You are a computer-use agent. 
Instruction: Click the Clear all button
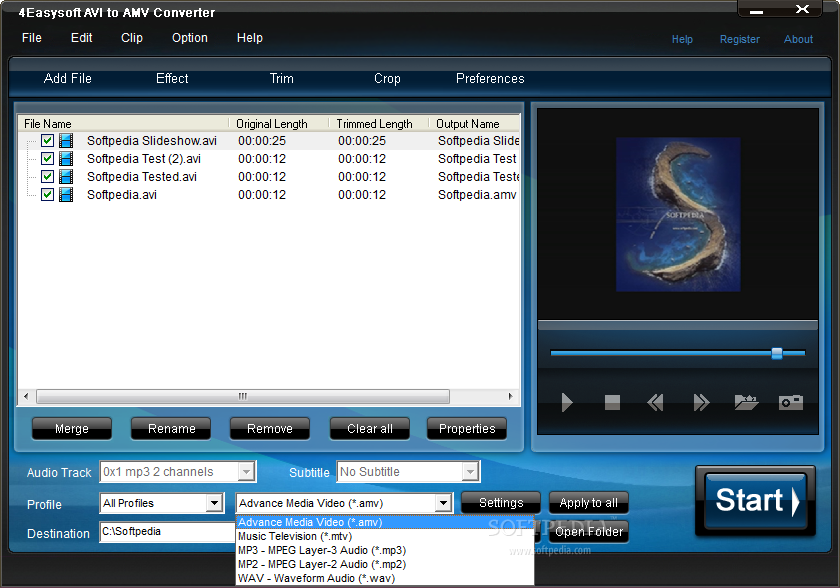click(370, 429)
